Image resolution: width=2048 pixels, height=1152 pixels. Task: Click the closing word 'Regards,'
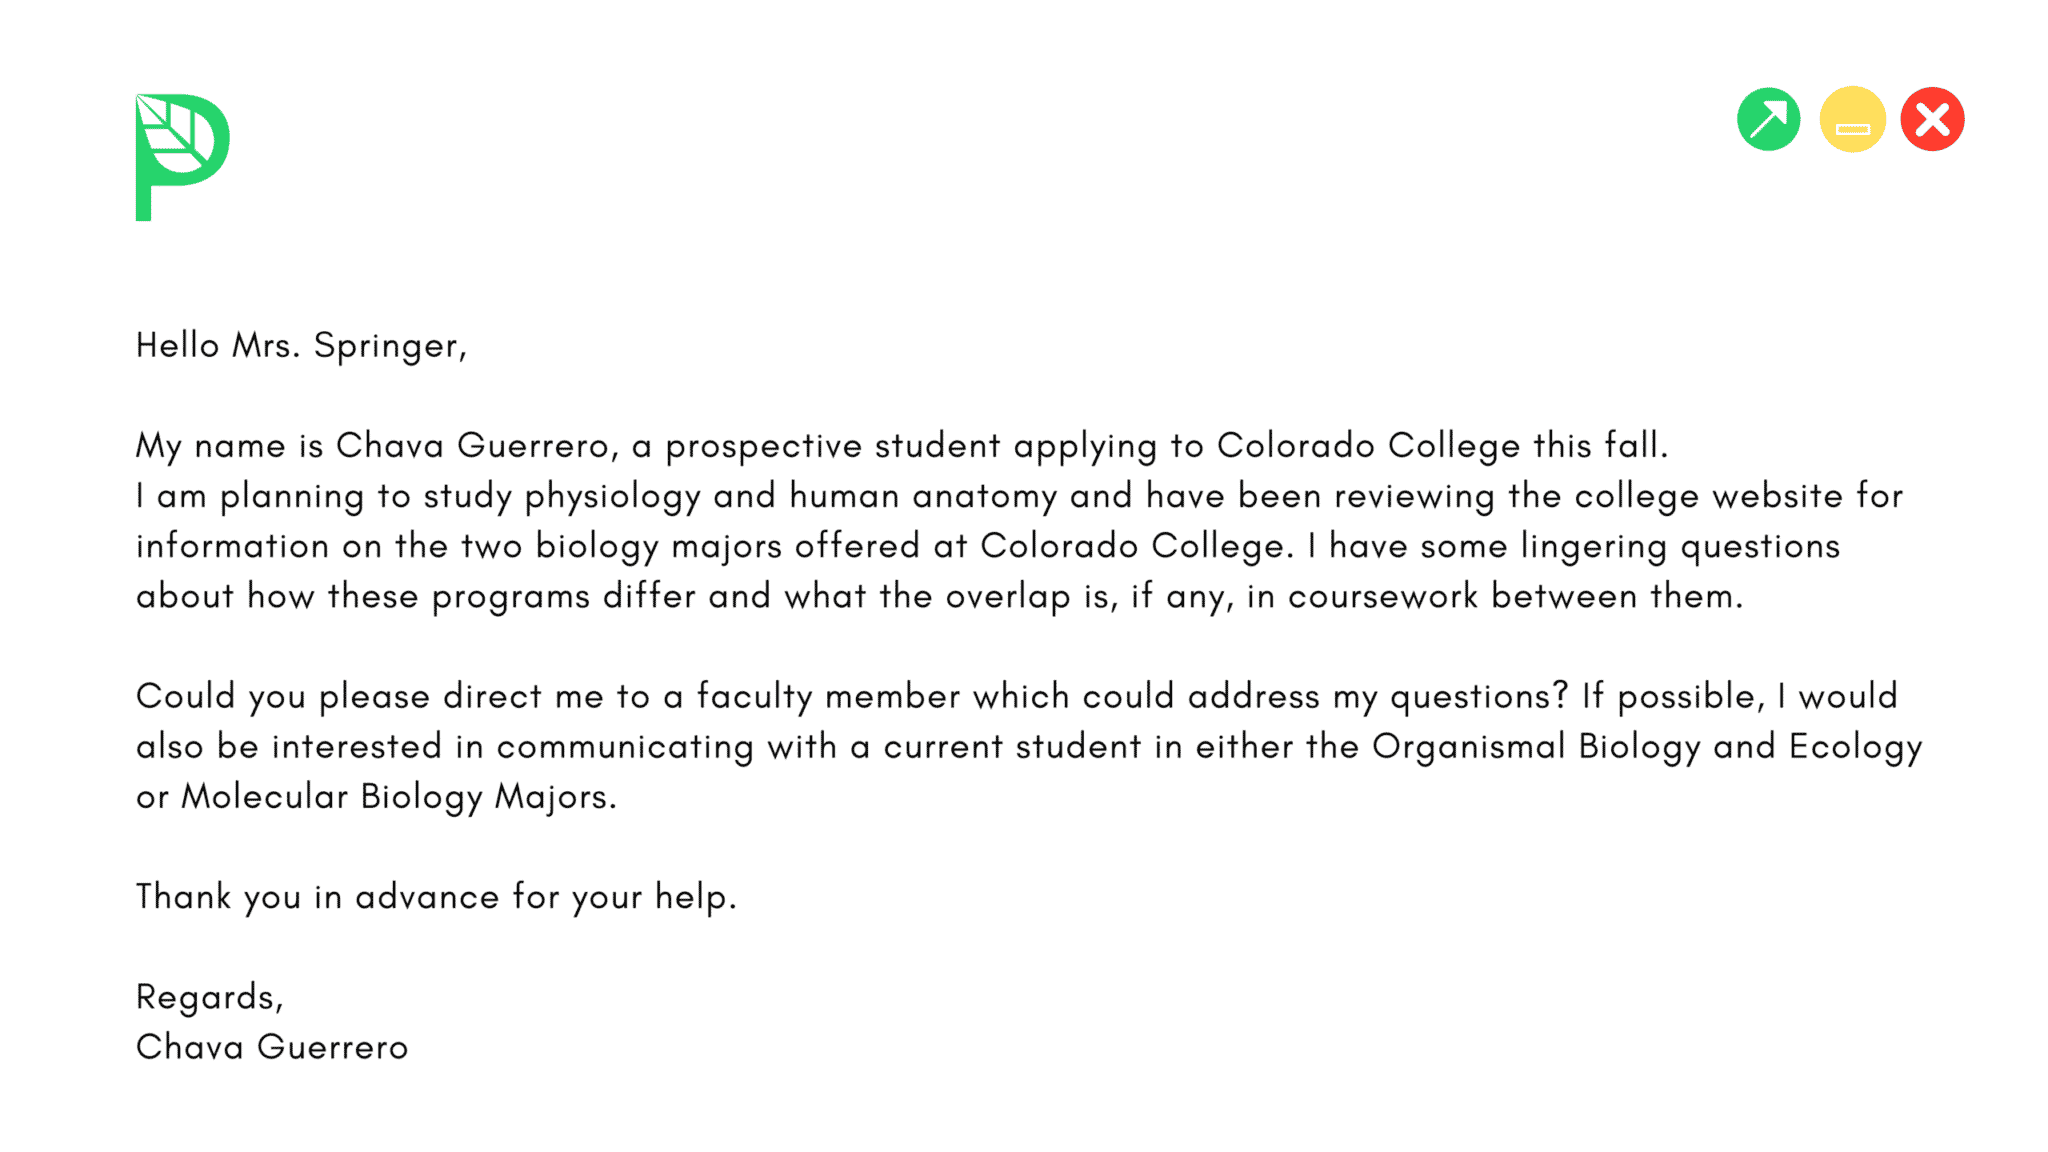[x=210, y=997]
